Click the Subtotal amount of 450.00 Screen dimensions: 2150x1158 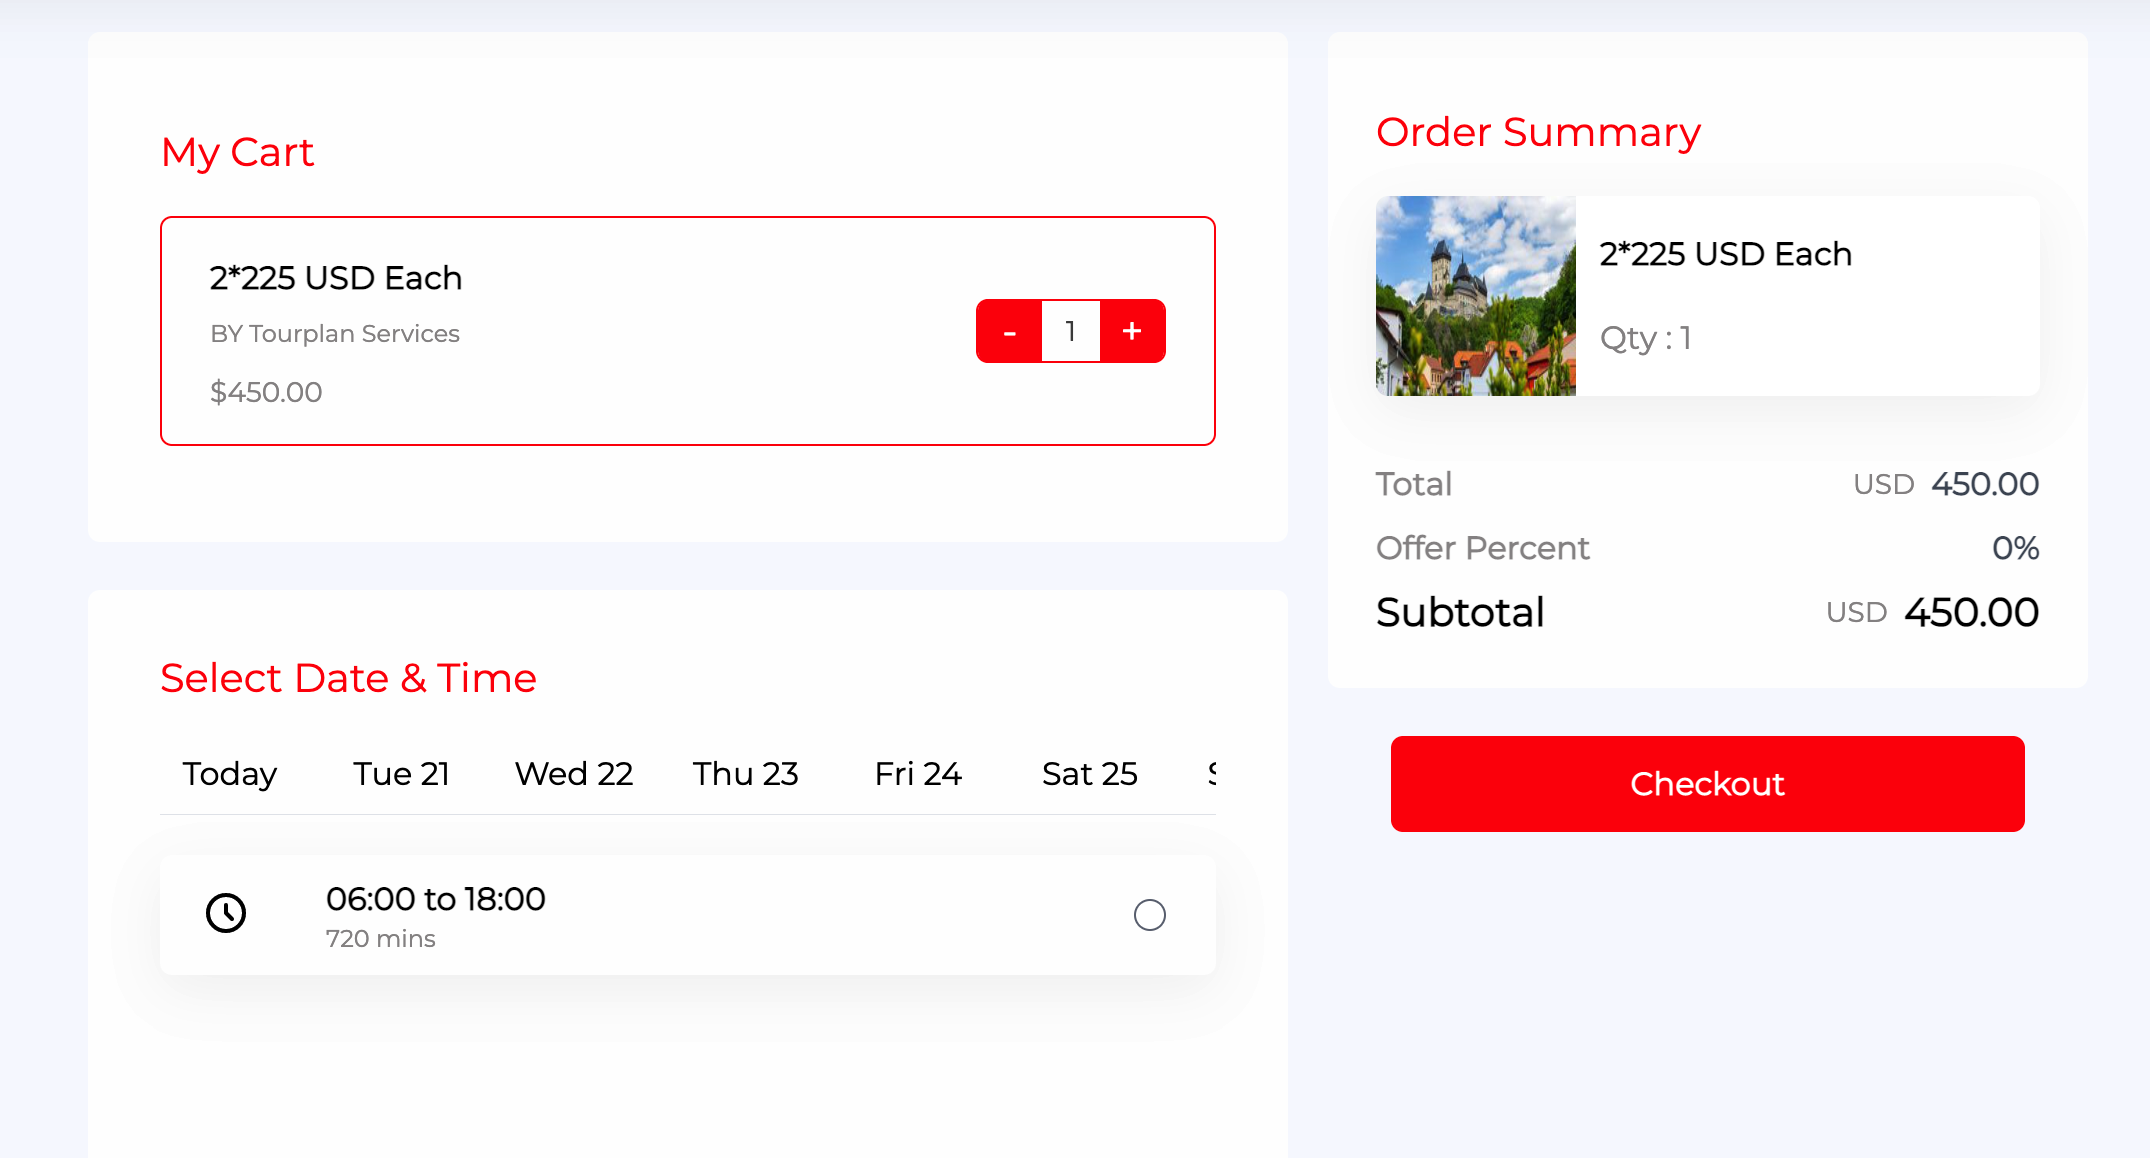click(1972, 611)
